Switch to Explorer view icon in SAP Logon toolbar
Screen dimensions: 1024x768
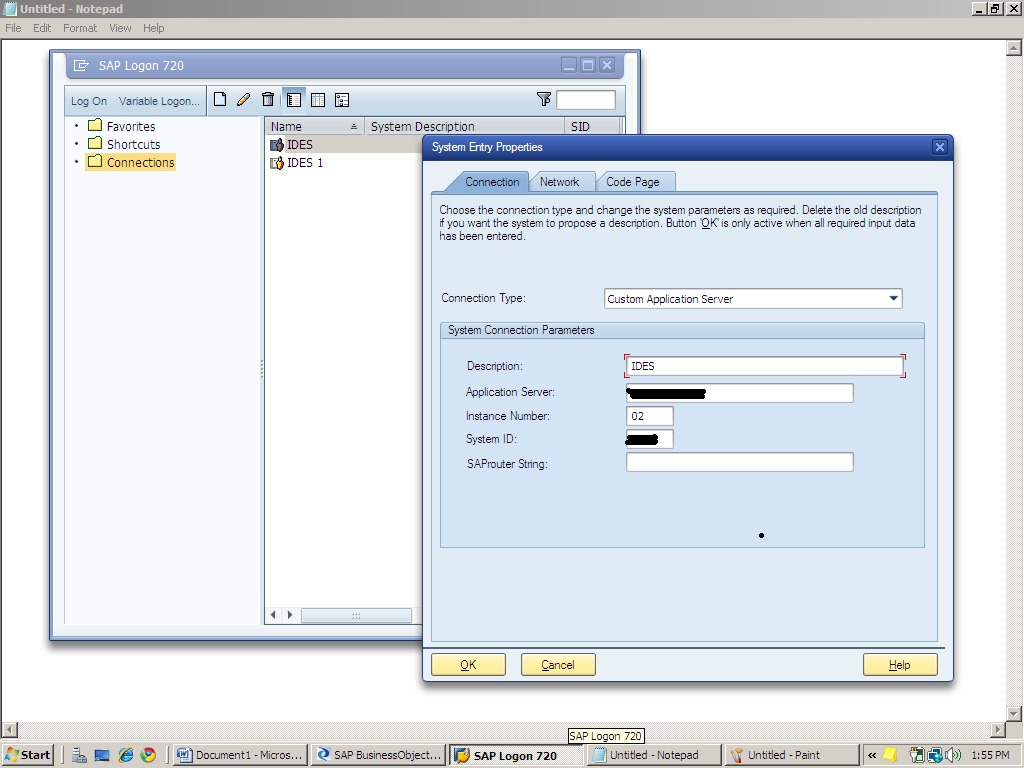pyautogui.click(x=294, y=100)
